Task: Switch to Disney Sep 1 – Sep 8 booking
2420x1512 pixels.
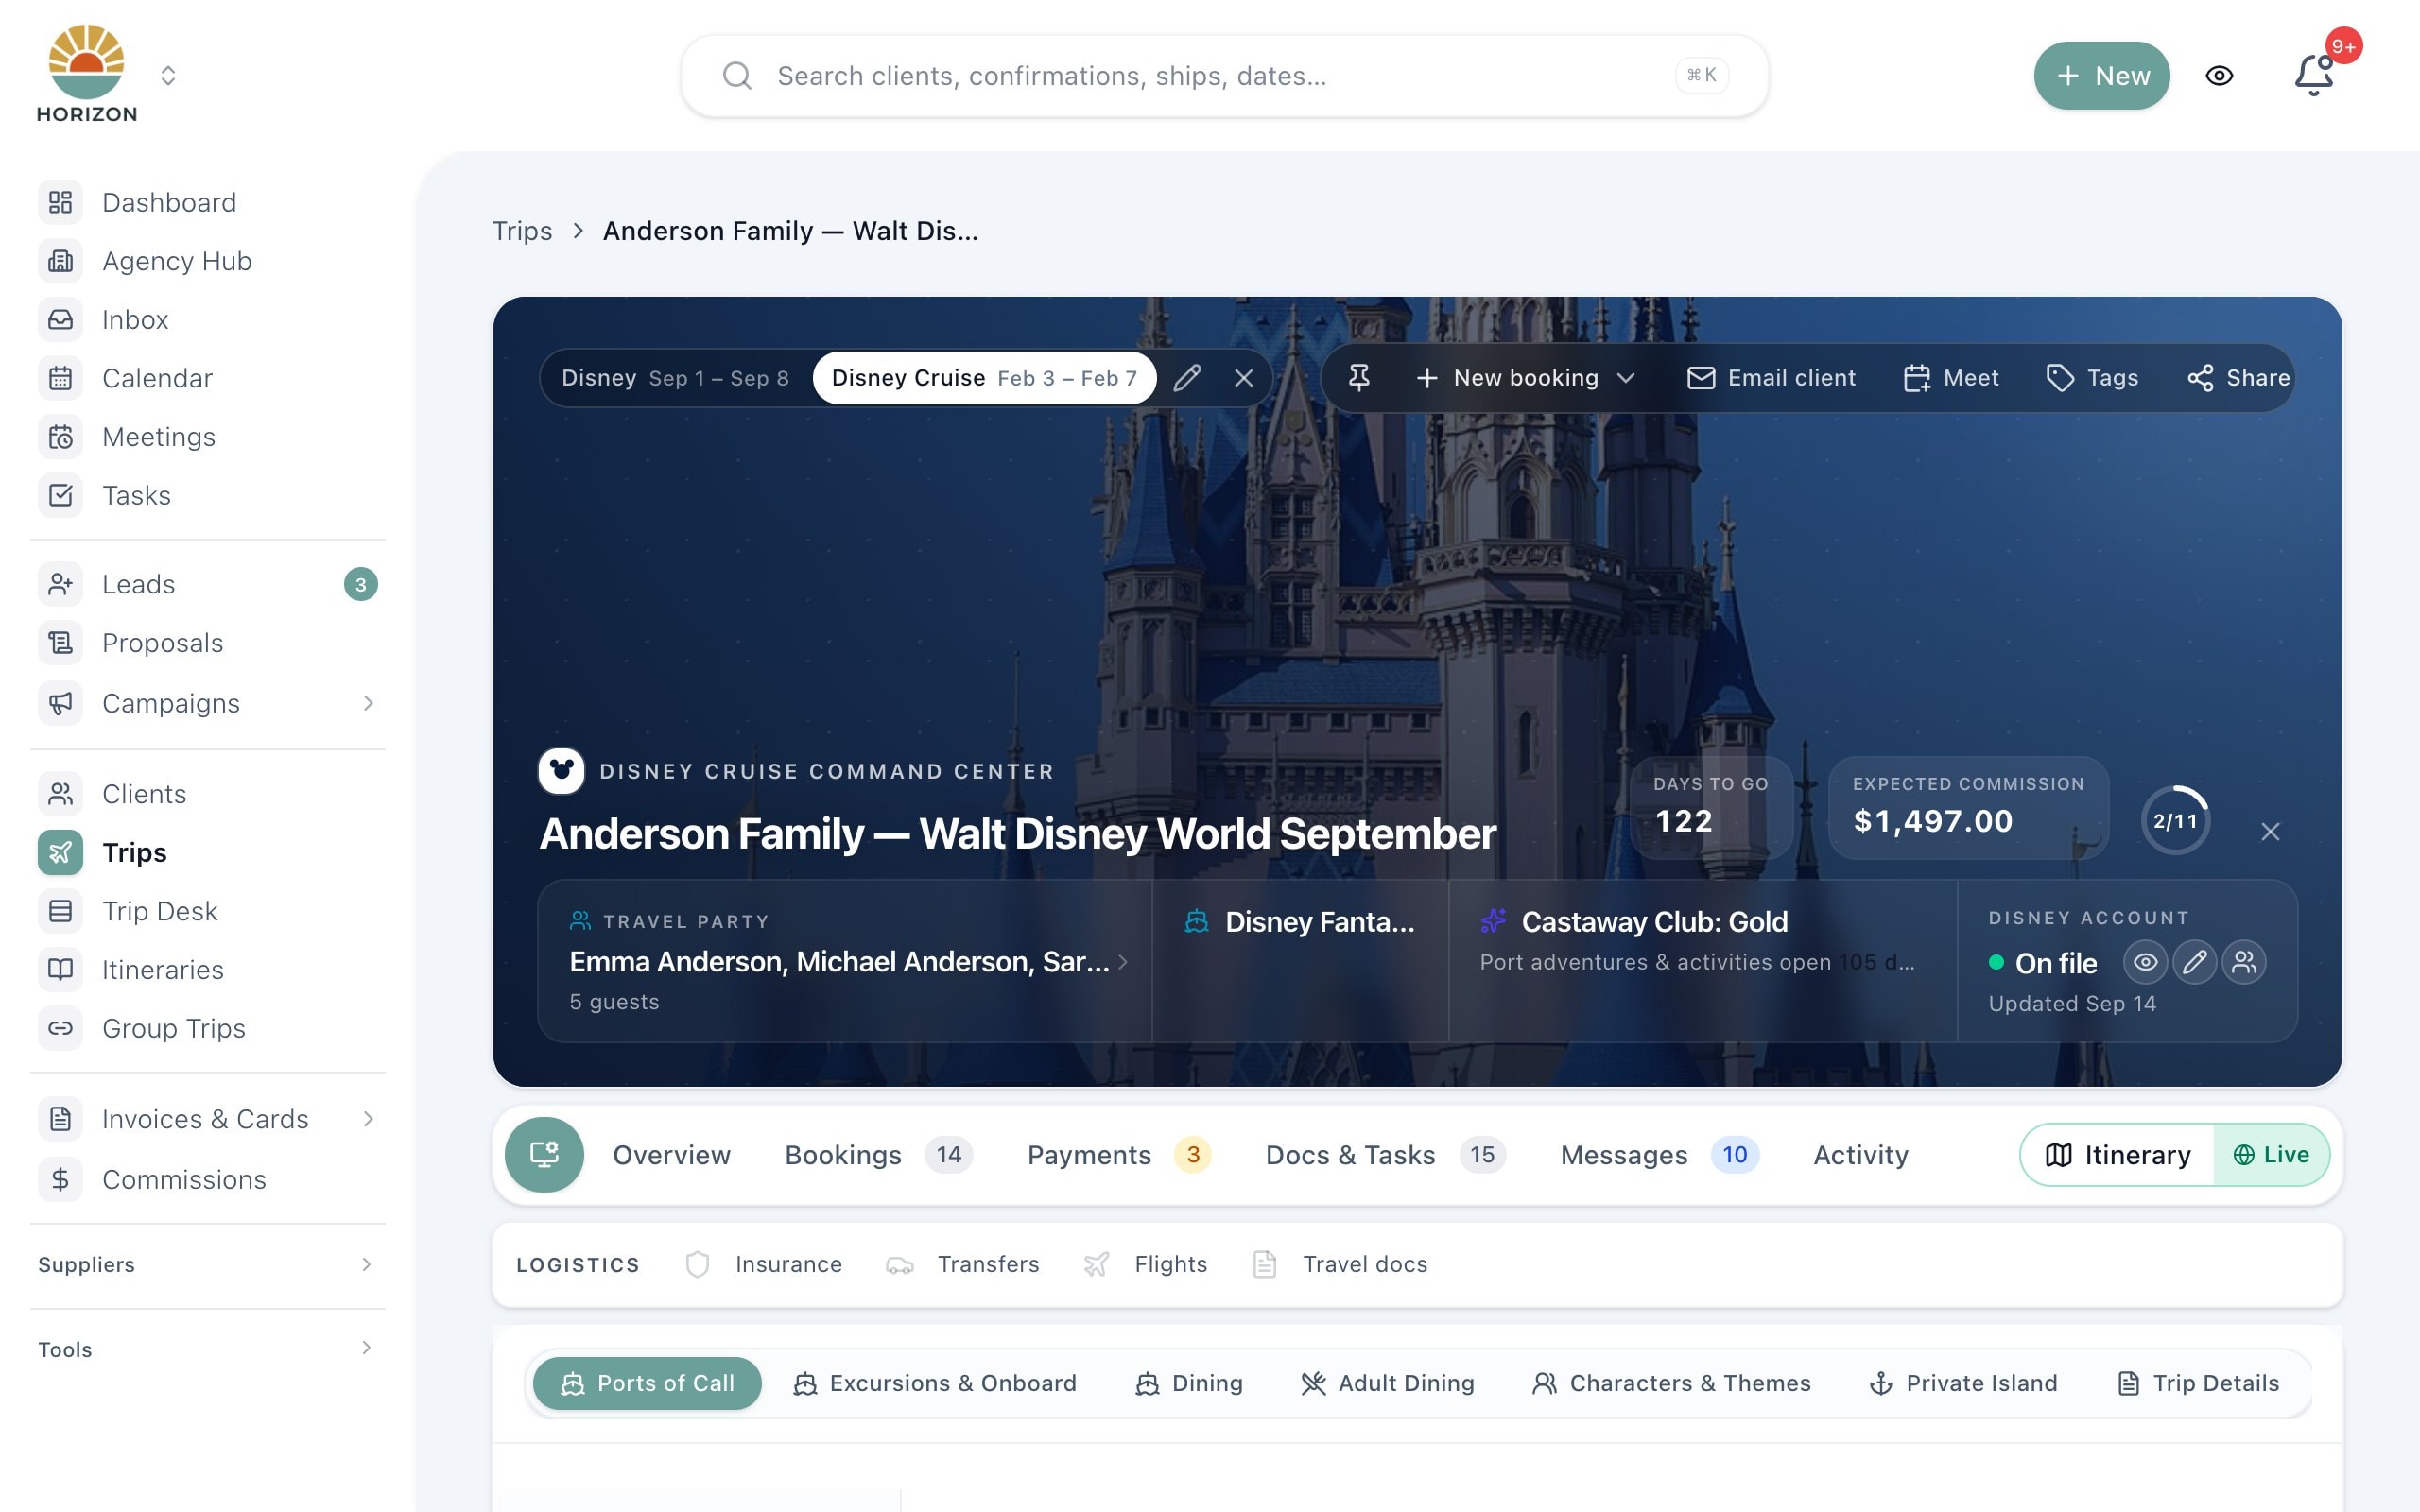Action: tap(675, 378)
